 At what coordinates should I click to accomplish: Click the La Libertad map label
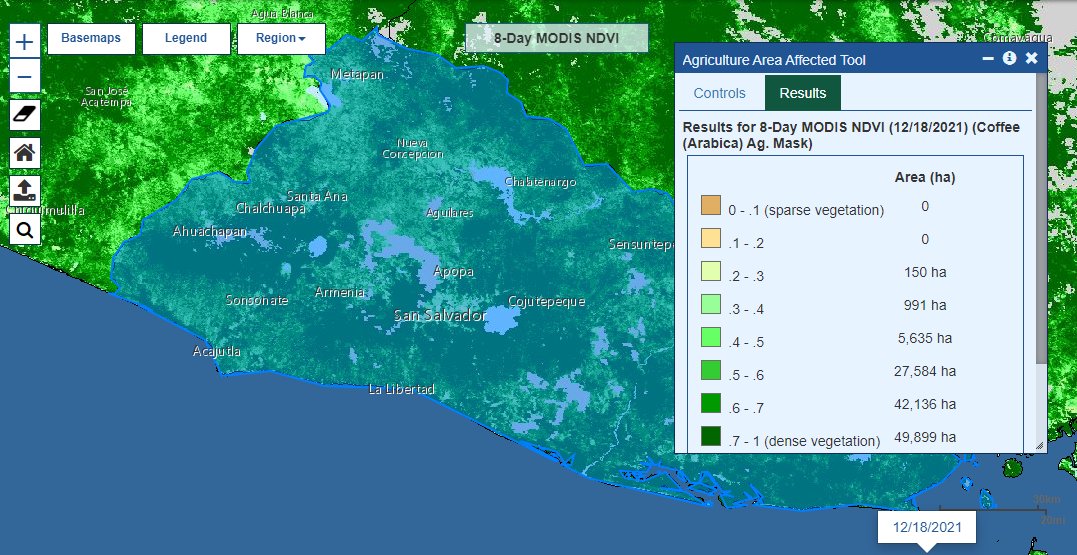tap(401, 389)
